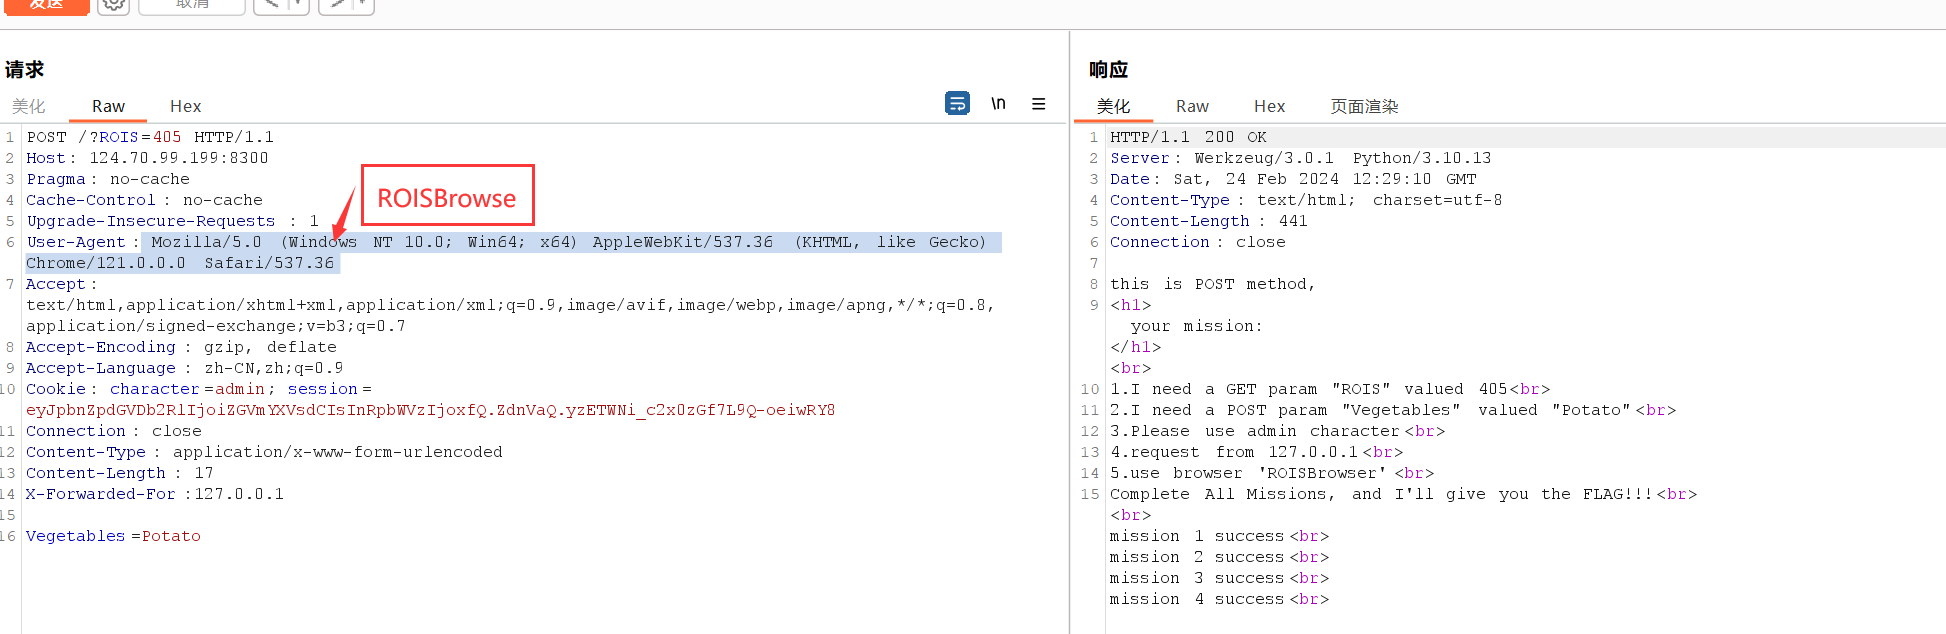Image resolution: width=1946 pixels, height=634 pixels.
Task: Select the response 美化 tab
Action: (1113, 106)
